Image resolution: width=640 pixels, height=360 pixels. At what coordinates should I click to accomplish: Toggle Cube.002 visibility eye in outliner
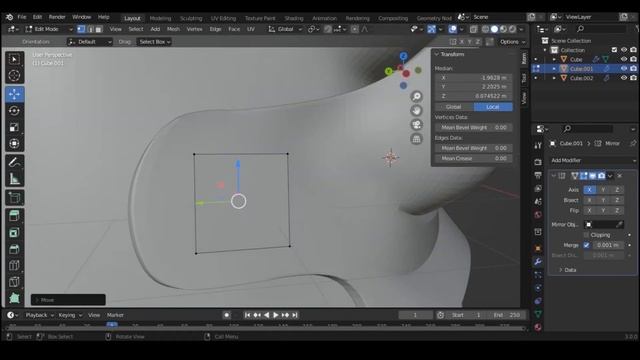click(624, 78)
